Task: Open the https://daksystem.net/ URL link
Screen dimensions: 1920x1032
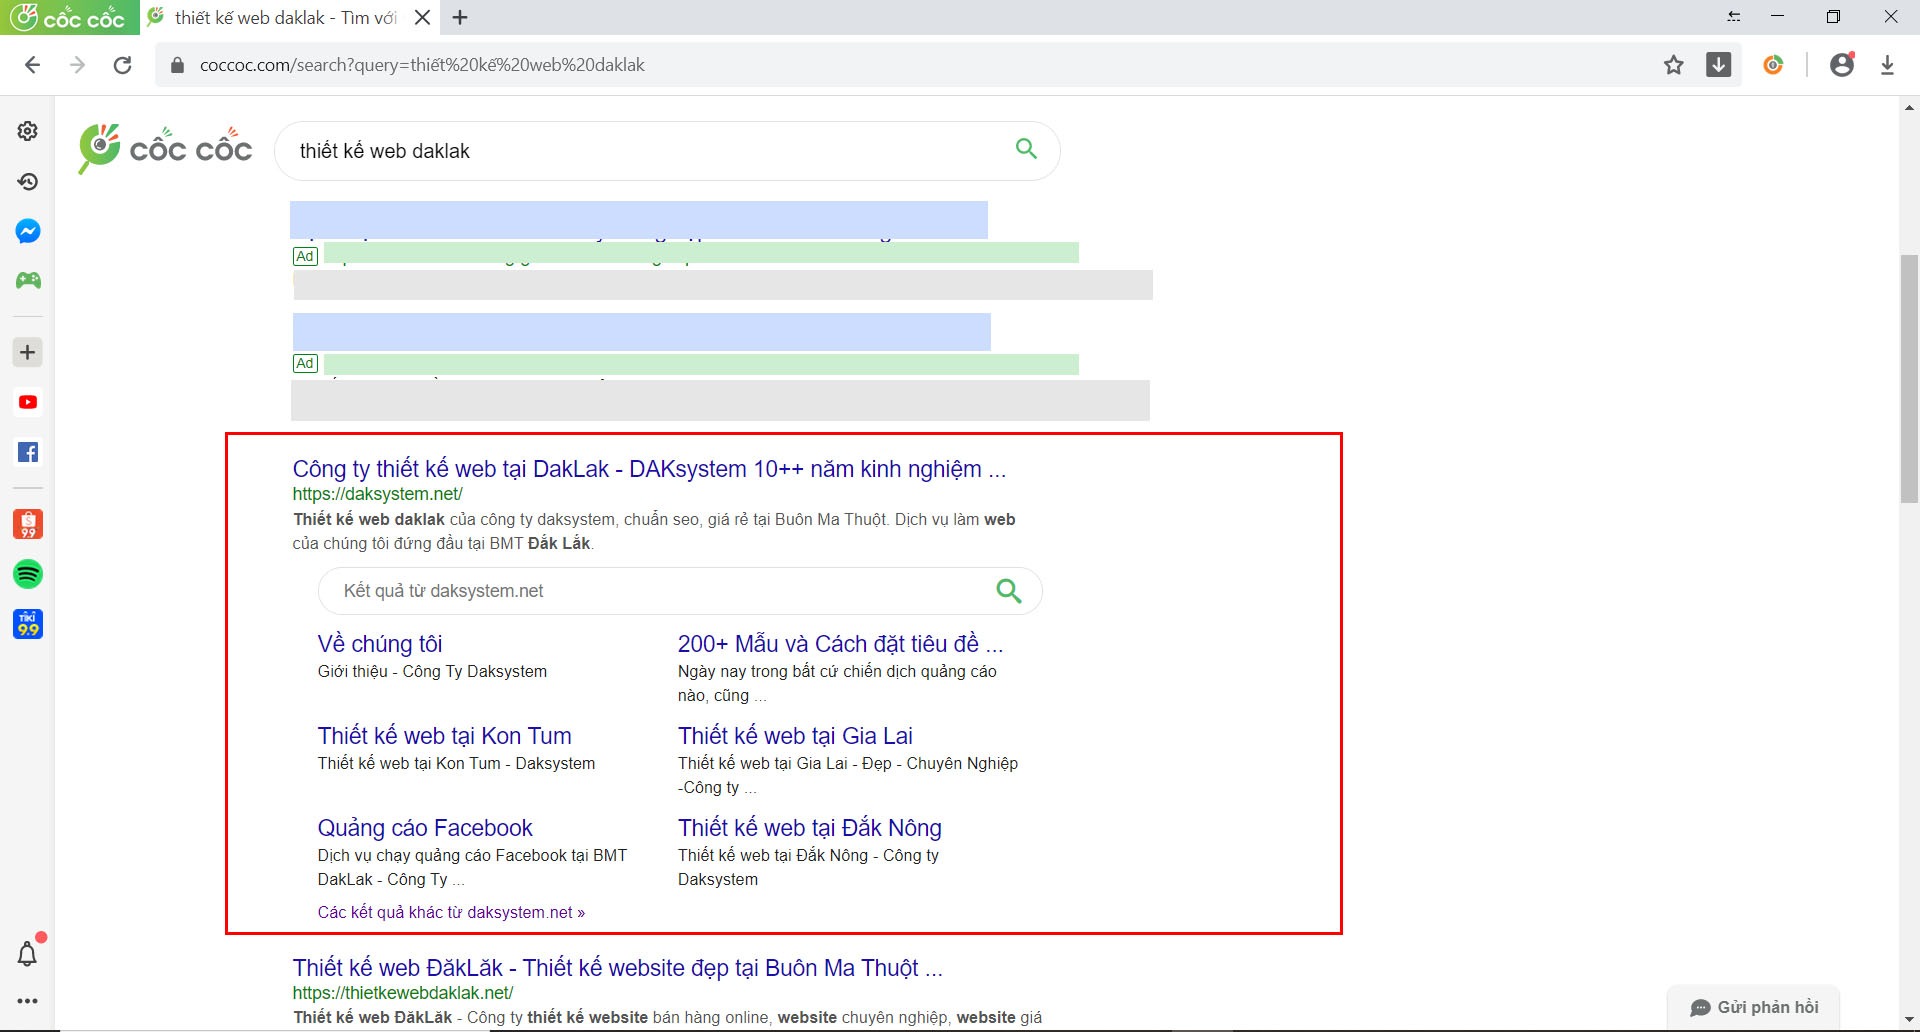Action: [x=377, y=494]
